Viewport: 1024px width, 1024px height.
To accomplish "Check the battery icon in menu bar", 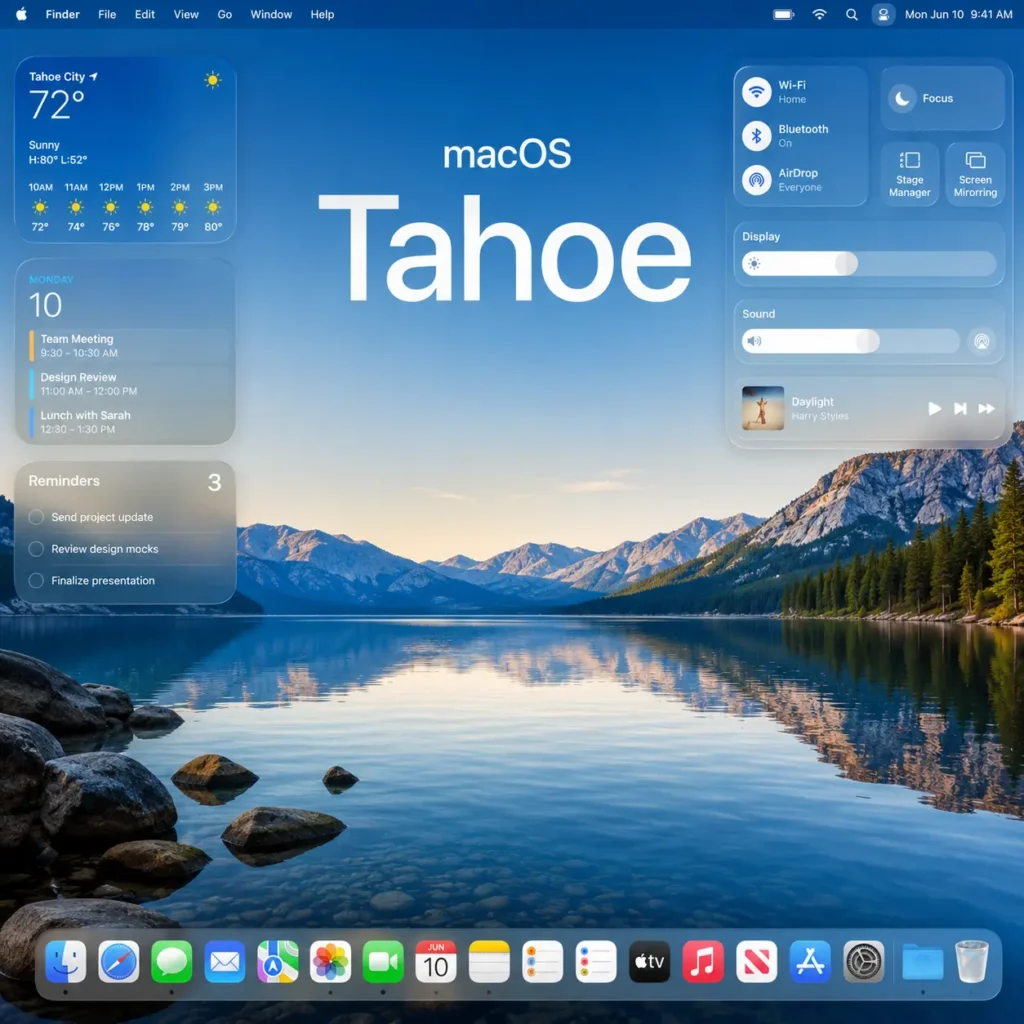I will [x=783, y=14].
